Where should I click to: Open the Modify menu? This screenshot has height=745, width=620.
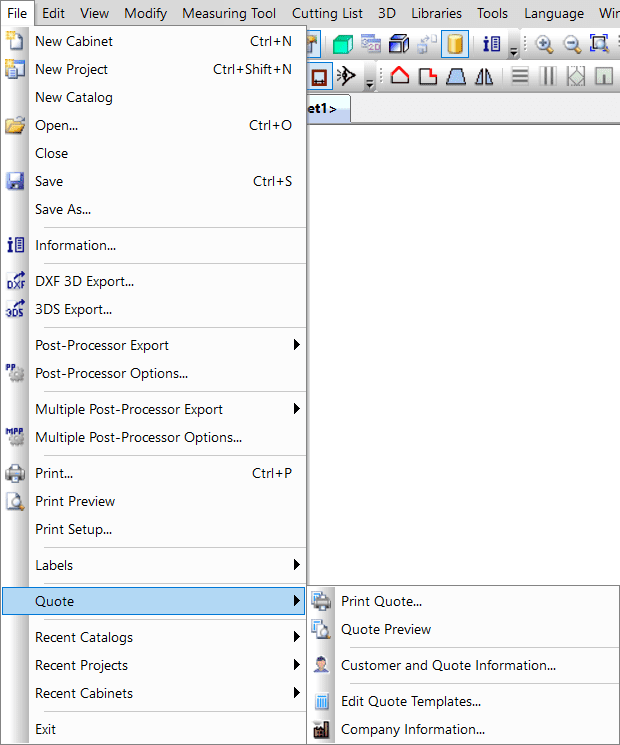click(x=145, y=13)
